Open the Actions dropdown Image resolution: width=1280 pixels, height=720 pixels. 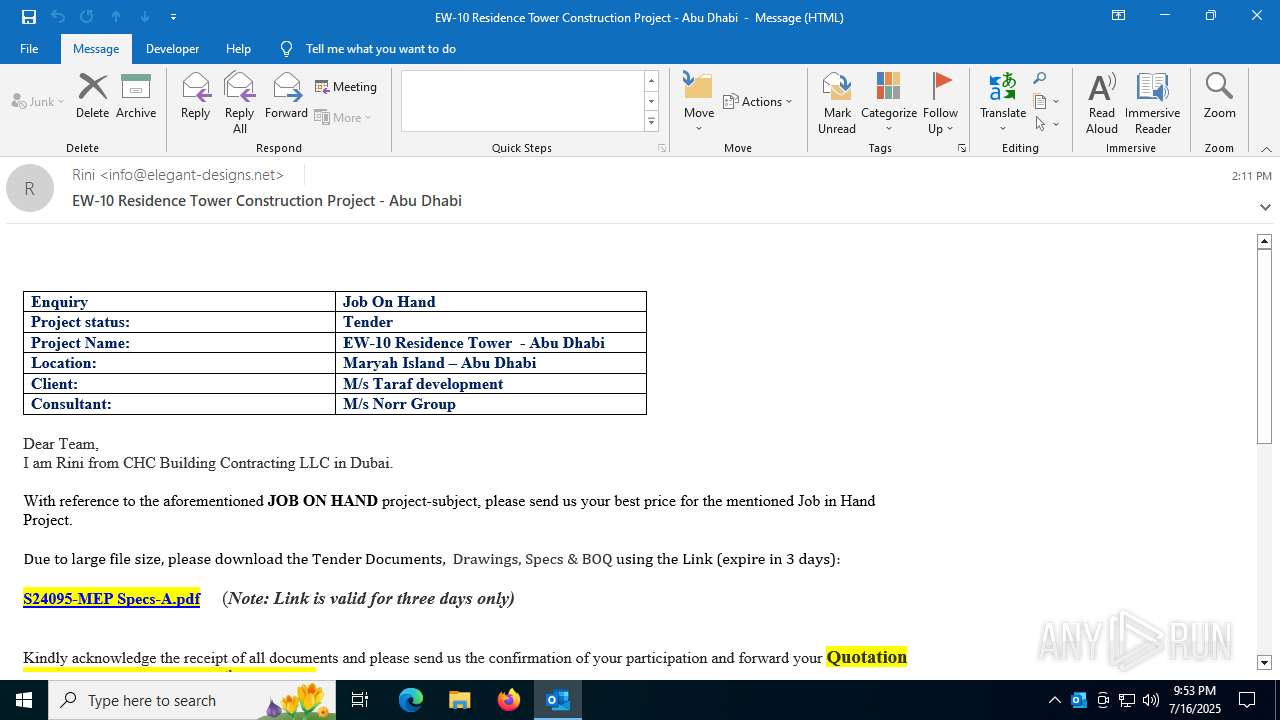tap(757, 101)
